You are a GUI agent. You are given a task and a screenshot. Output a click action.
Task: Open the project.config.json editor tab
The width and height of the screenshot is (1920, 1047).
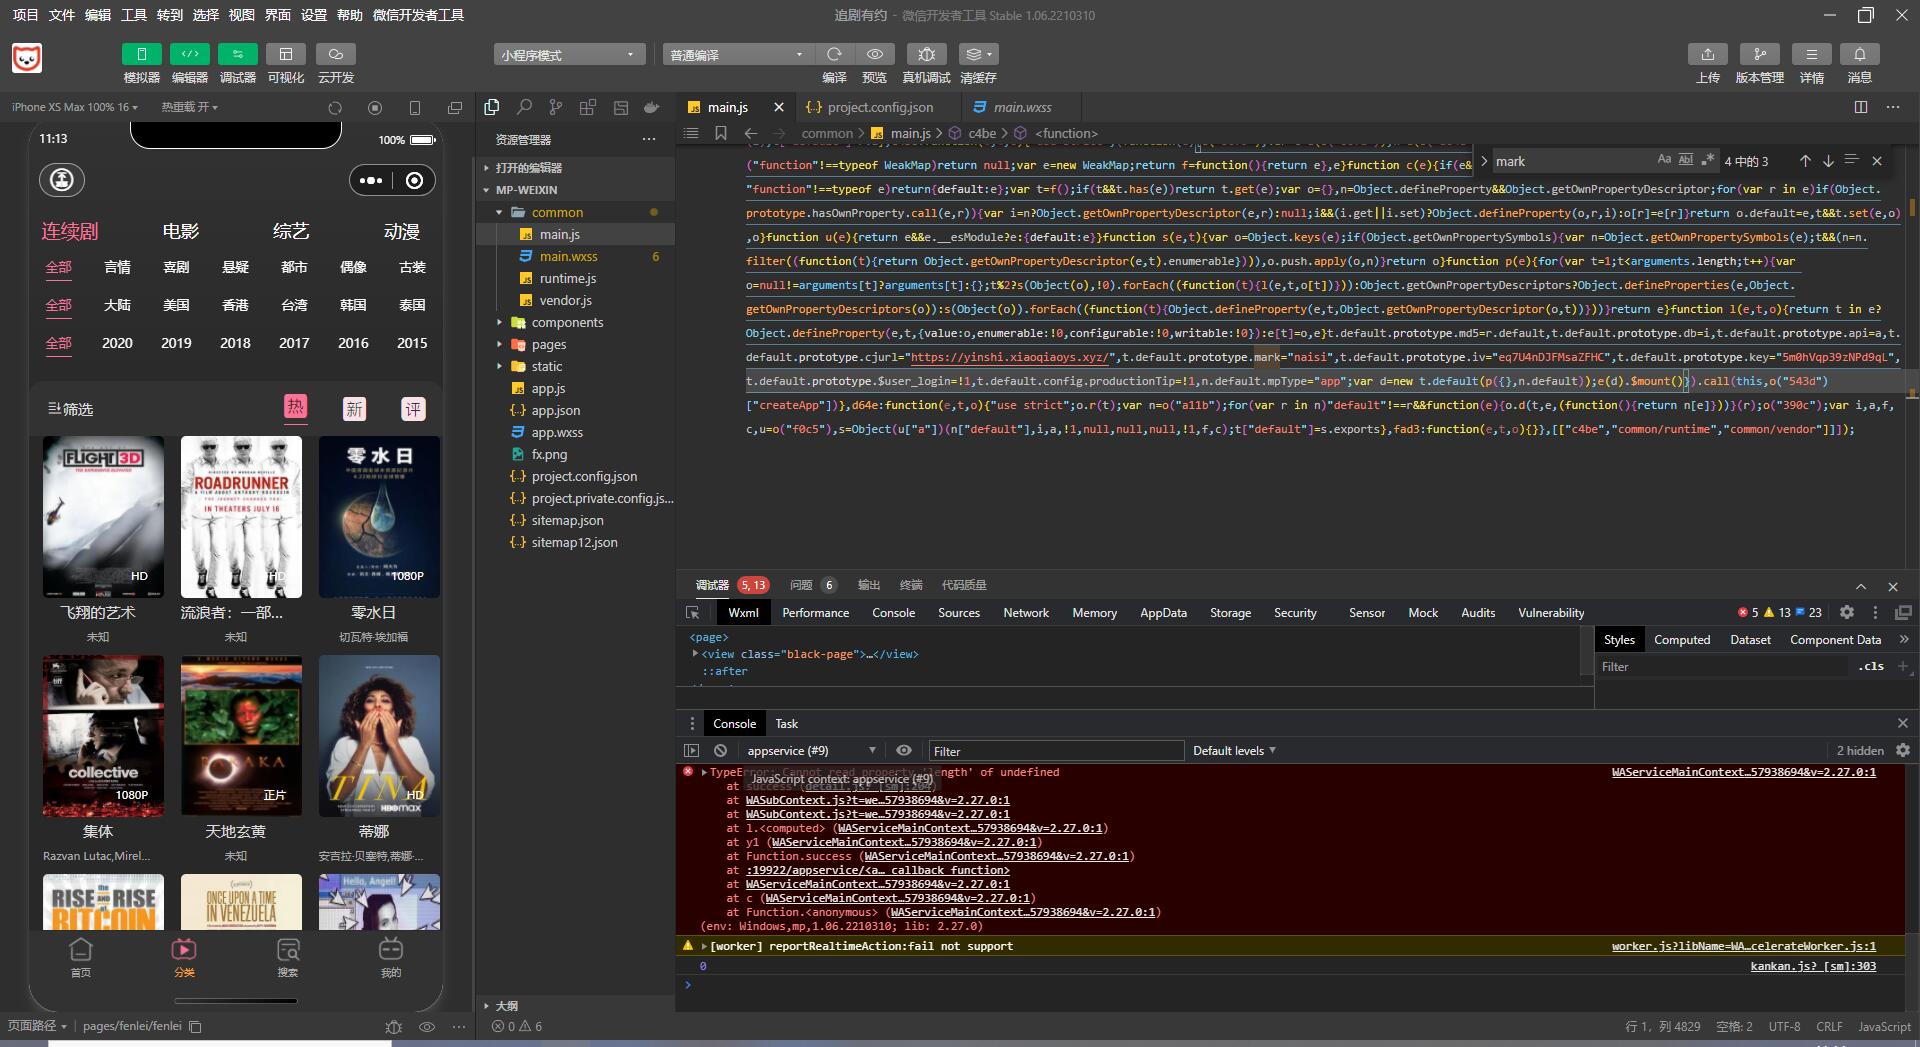[x=879, y=107]
